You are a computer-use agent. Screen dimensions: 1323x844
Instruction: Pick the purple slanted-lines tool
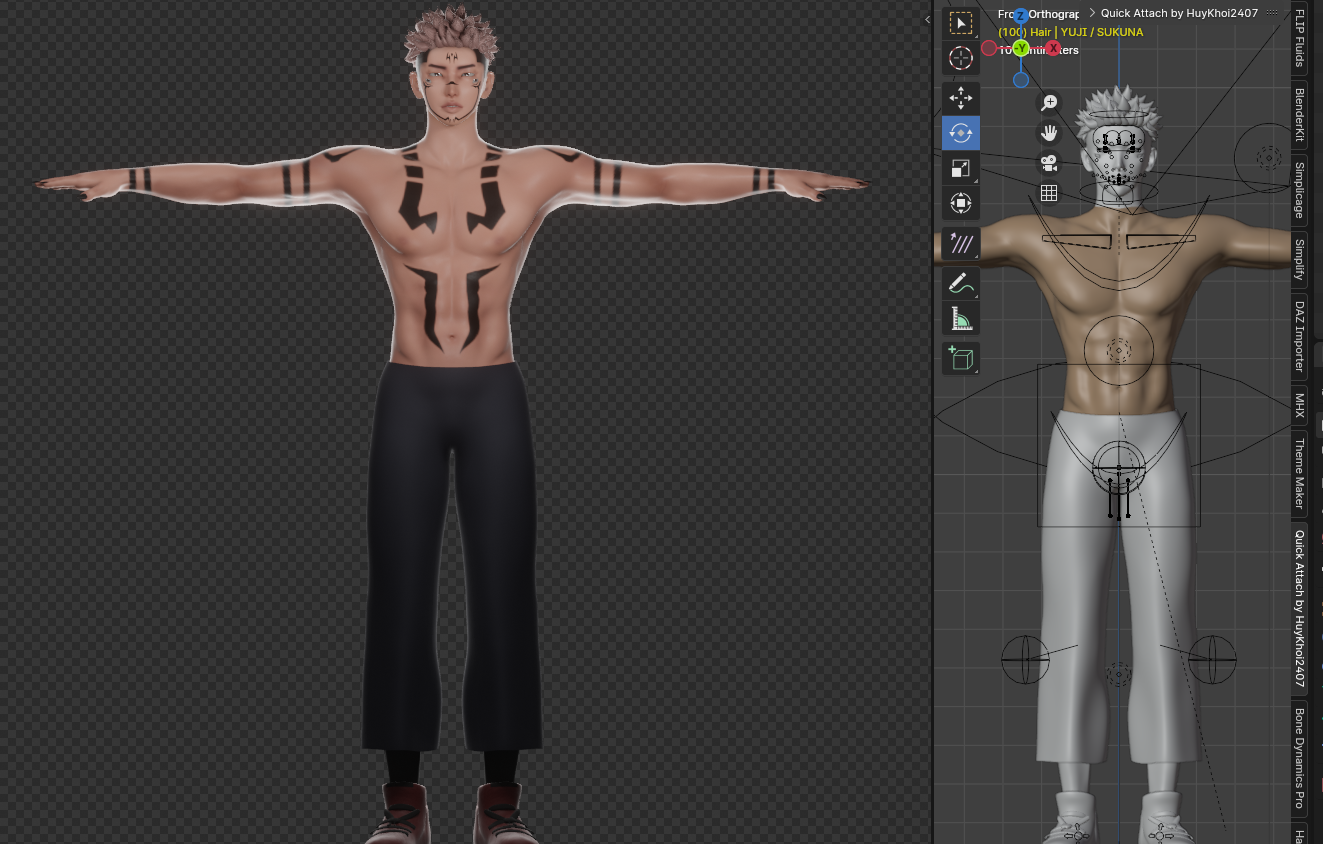point(960,244)
